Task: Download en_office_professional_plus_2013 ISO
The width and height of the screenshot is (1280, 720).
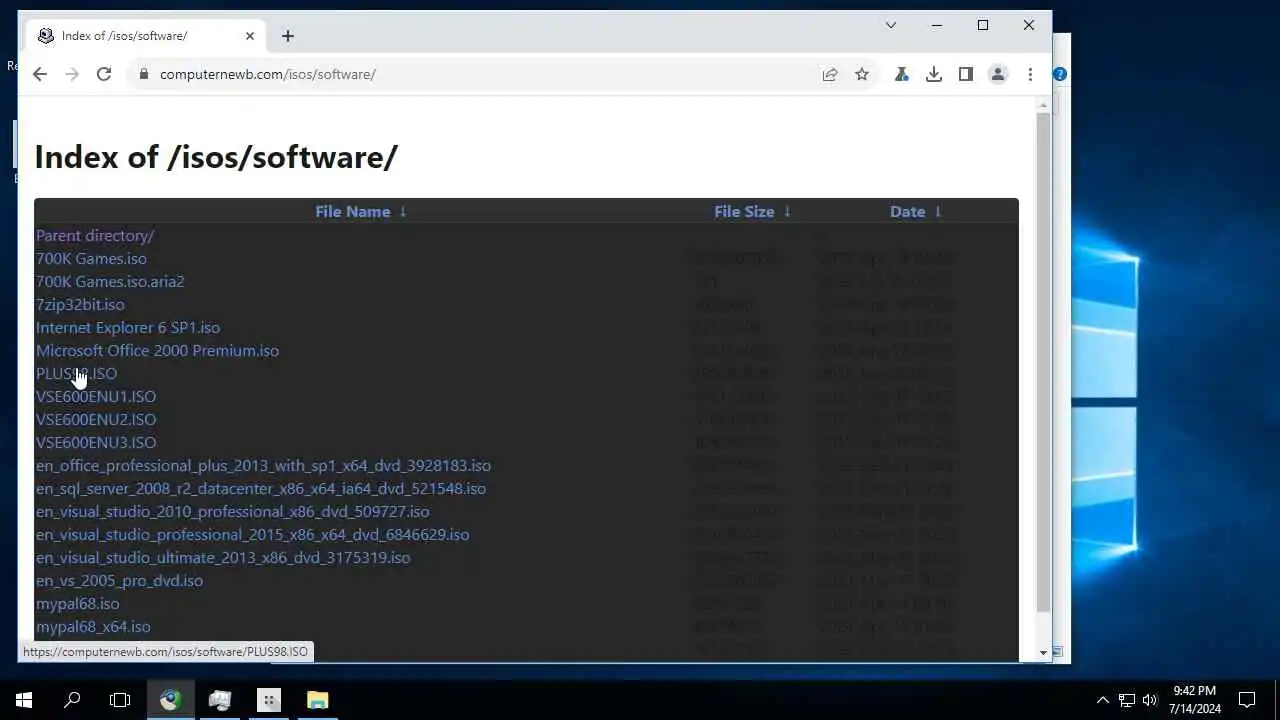Action: point(263,466)
